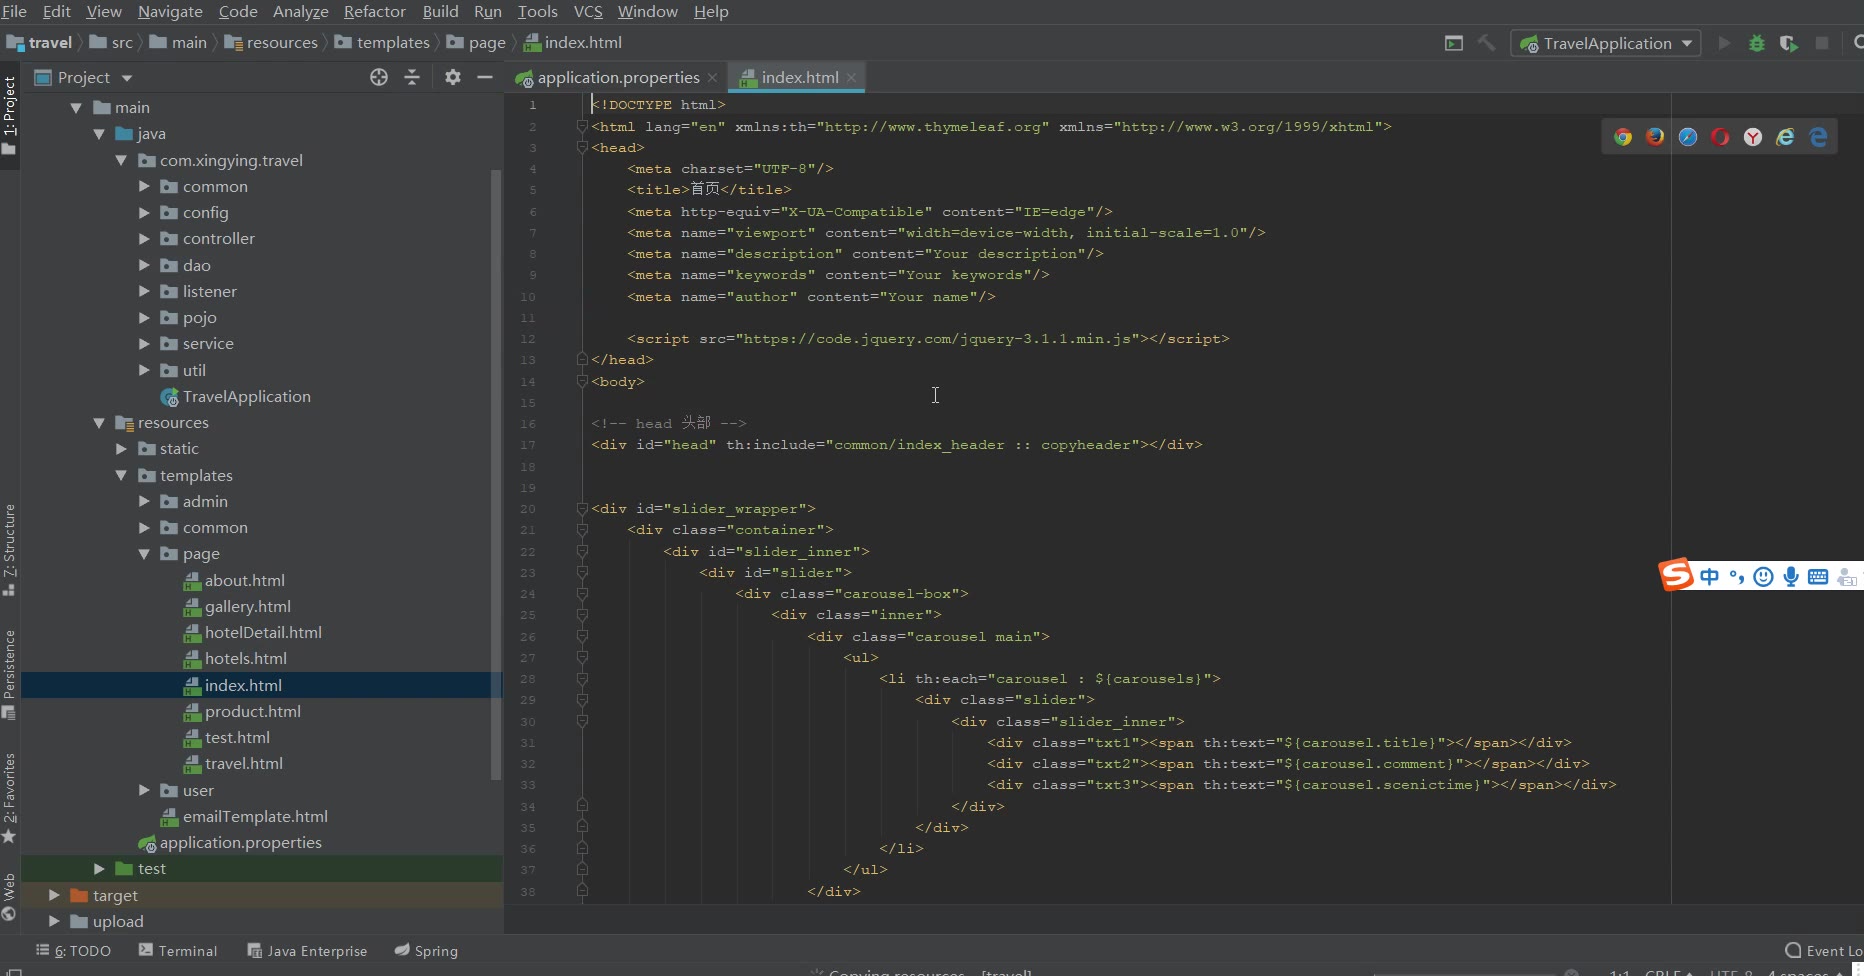Screen dimensions: 1864x976
Task: Toggle the 1: Project side tab
Action: (9, 114)
